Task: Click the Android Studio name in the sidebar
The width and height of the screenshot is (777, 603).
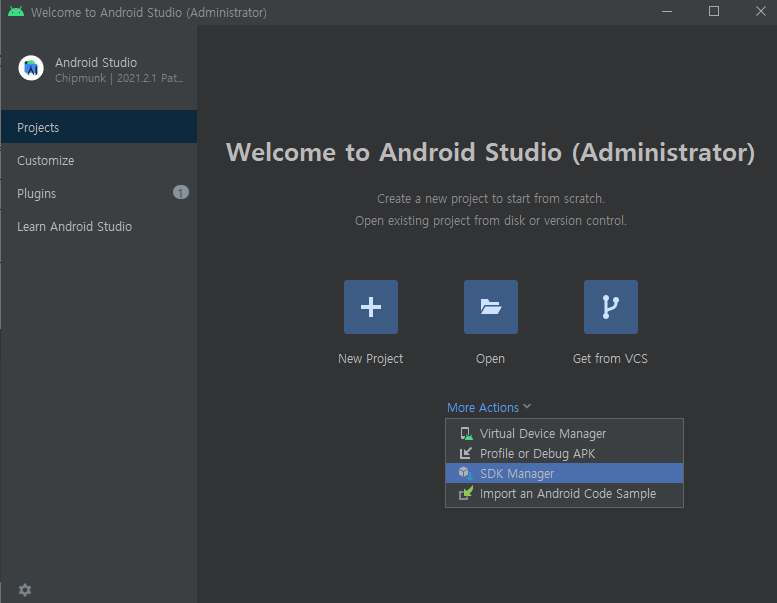Action: (96, 62)
